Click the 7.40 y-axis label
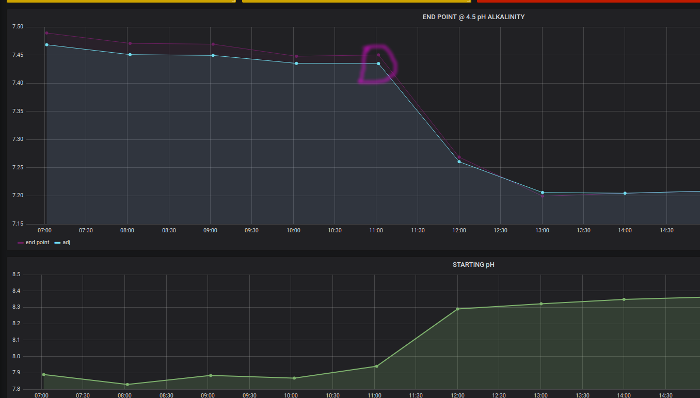The height and width of the screenshot is (398, 700). click(x=17, y=83)
